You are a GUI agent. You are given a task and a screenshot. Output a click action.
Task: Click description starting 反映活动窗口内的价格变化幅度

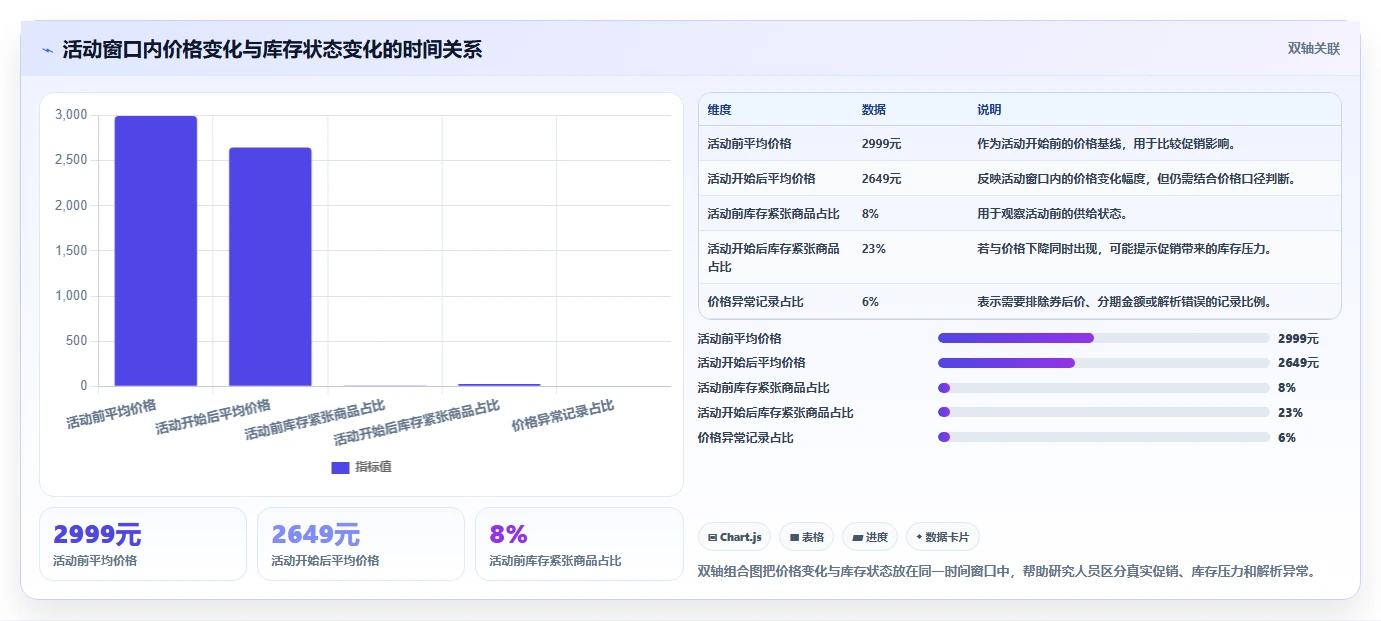1137,179
